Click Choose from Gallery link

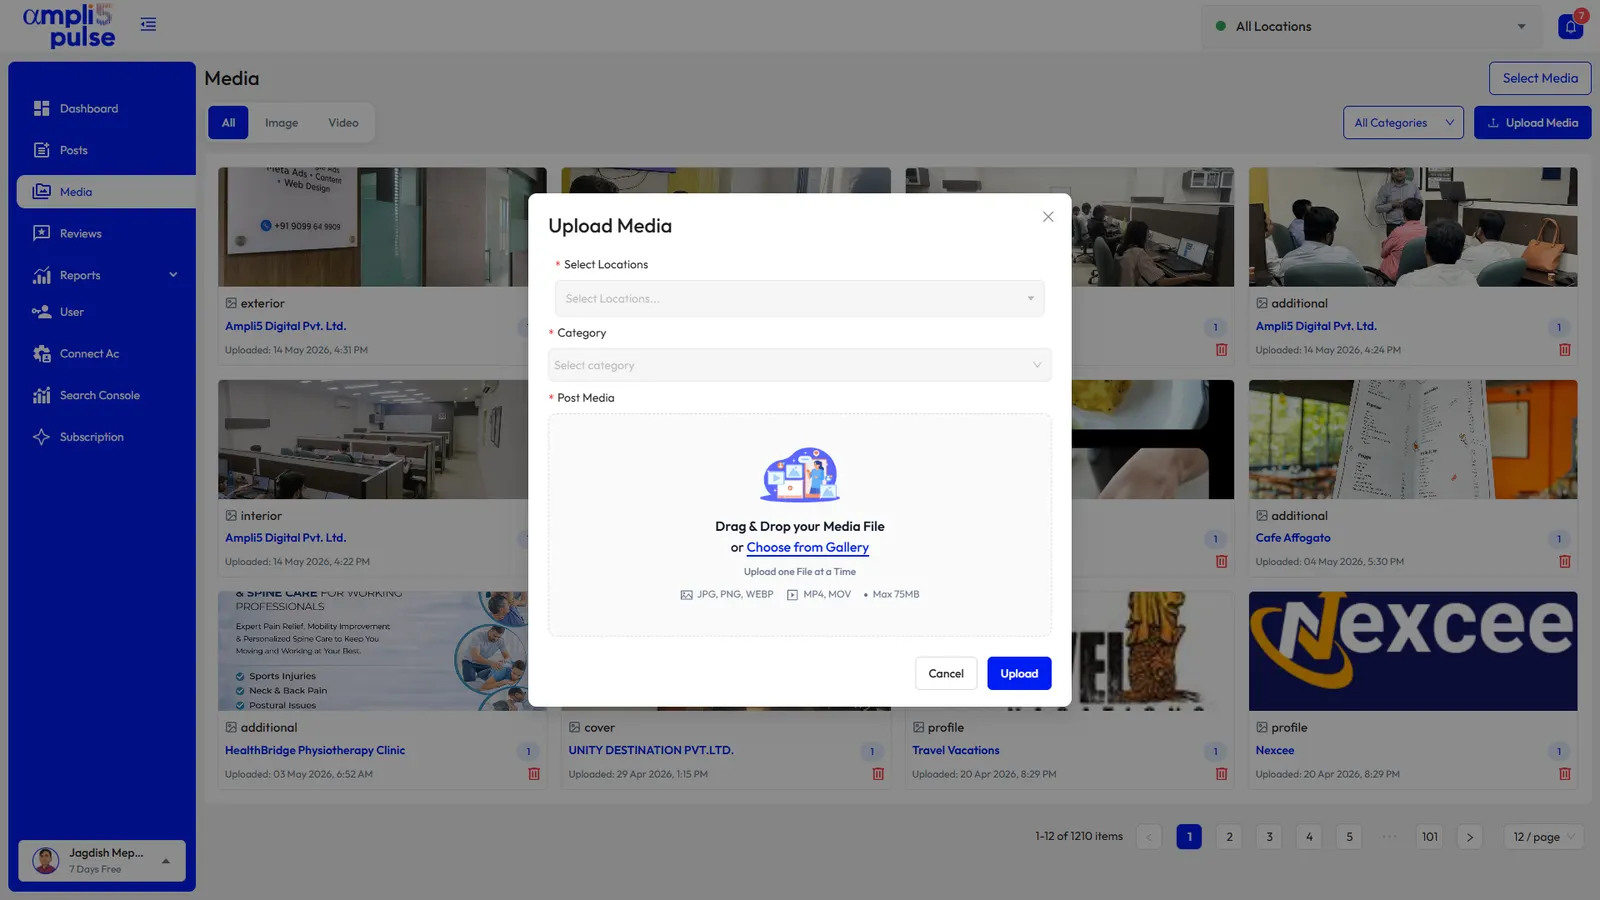click(x=807, y=547)
